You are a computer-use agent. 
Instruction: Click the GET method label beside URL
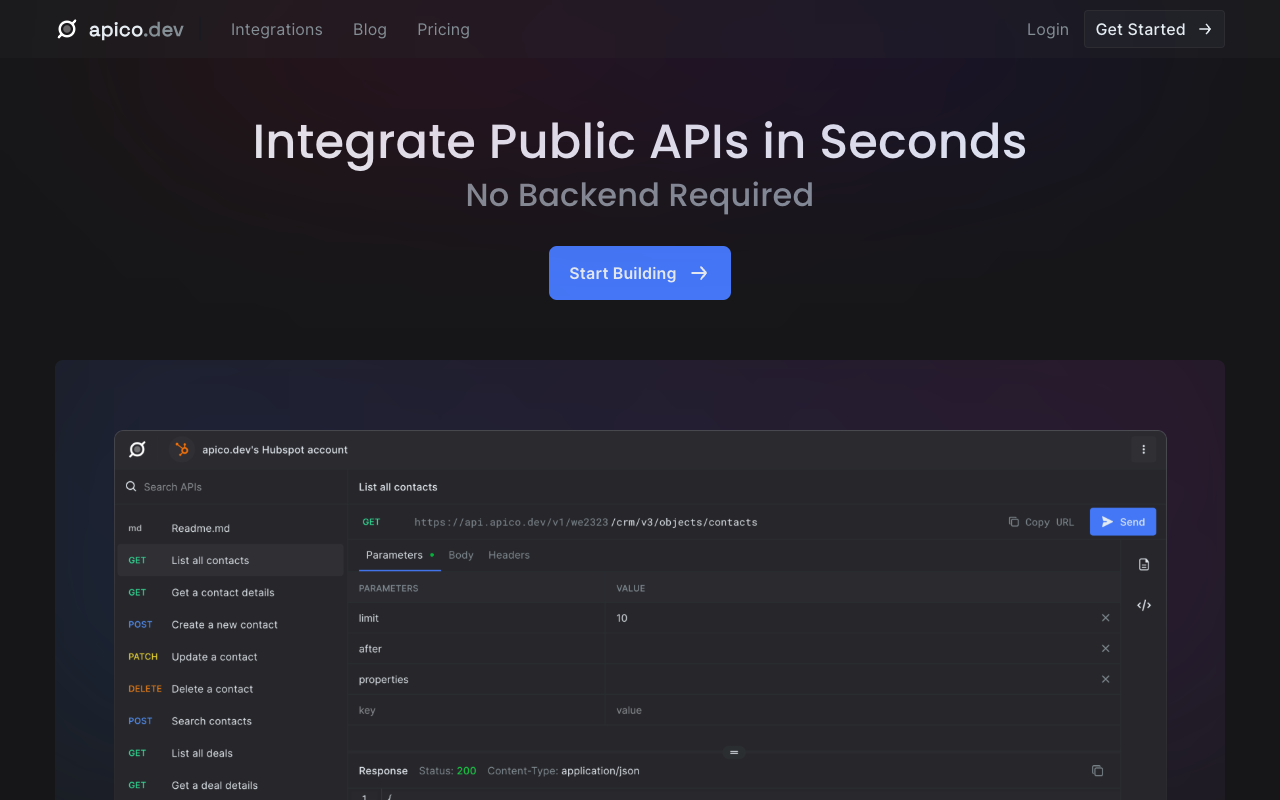click(371, 522)
